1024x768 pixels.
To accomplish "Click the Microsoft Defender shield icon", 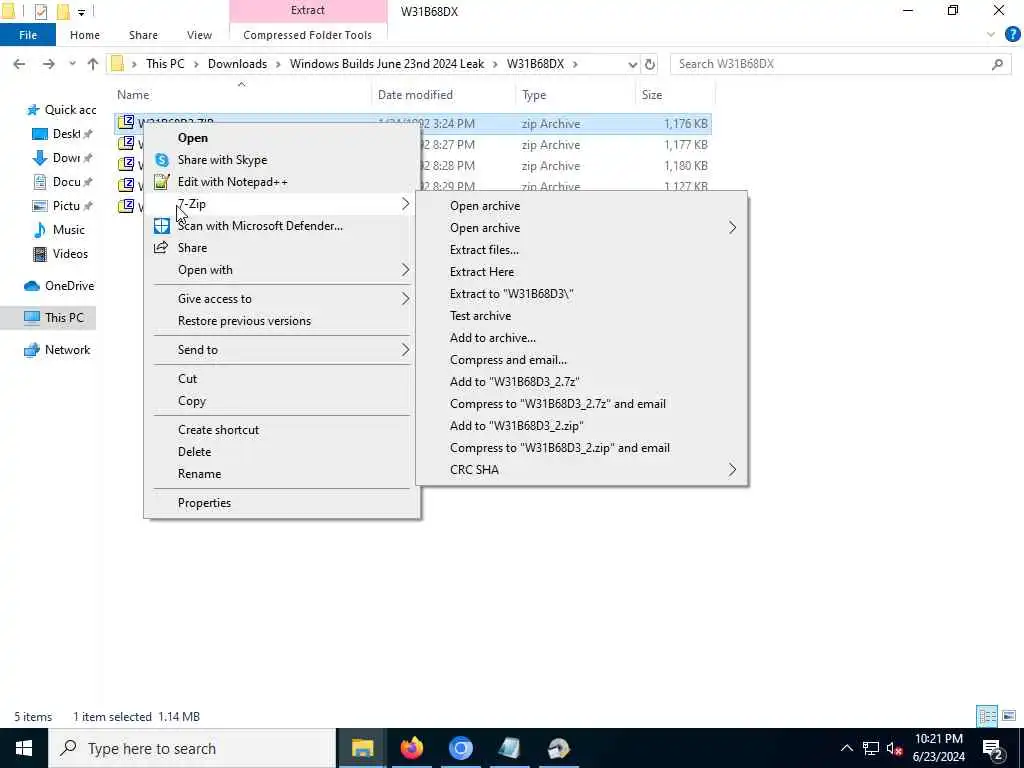I will pos(161,226).
